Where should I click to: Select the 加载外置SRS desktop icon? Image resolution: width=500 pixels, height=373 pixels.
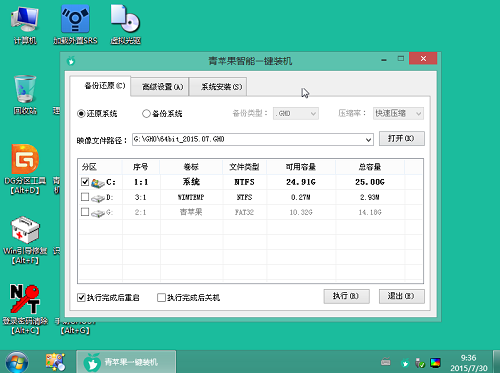click(75, 26)
